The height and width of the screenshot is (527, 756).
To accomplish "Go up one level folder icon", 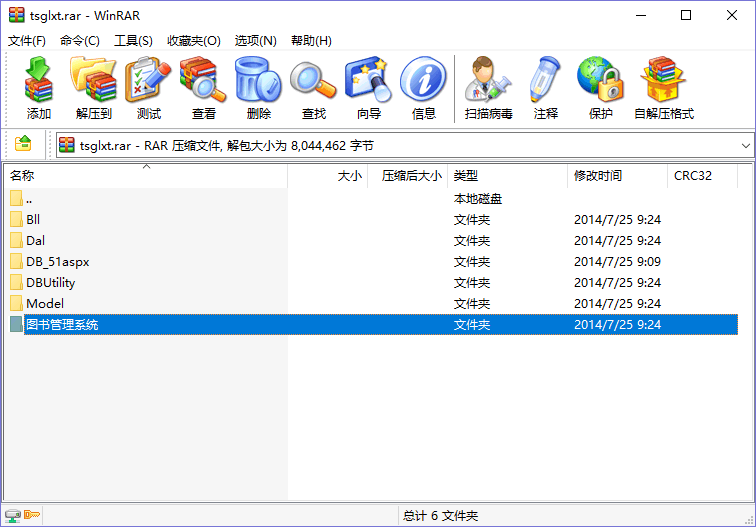I will point(23,144).
